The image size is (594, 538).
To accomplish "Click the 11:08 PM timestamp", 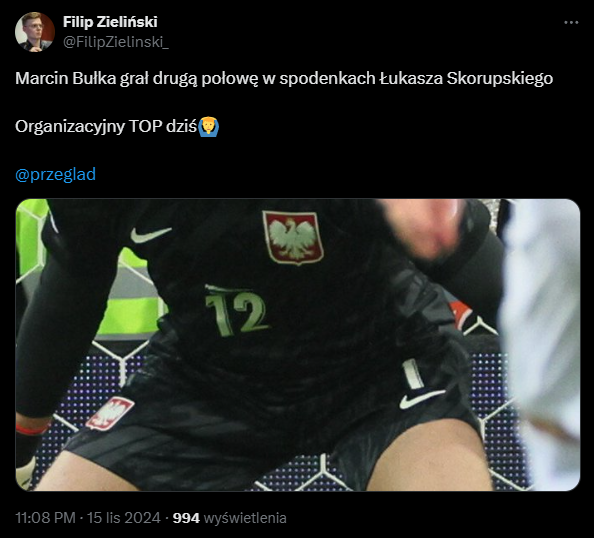I will [45, 518].
